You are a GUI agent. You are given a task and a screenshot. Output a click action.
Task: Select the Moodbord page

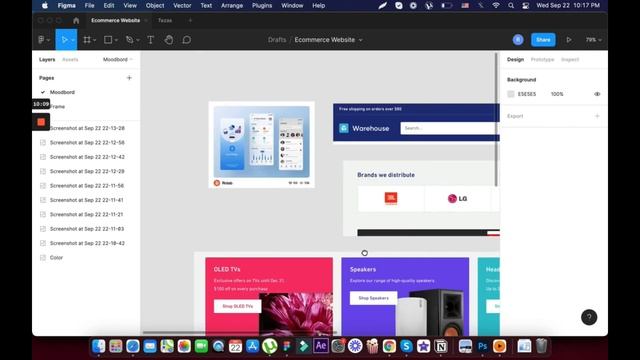(x=62, y=92)
